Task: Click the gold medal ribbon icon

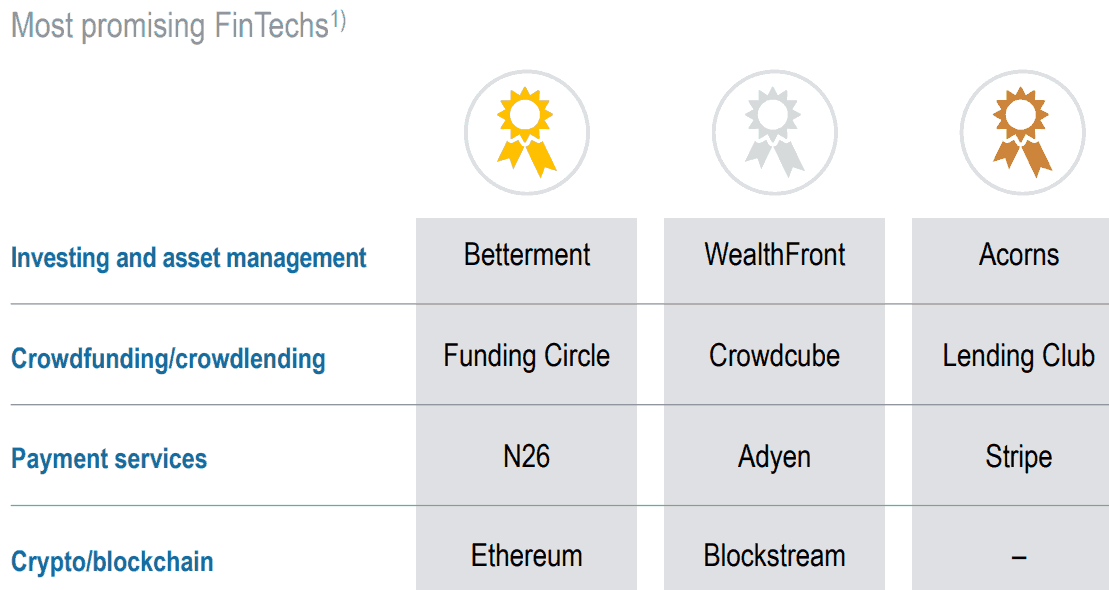Action: tap(526, 132)
